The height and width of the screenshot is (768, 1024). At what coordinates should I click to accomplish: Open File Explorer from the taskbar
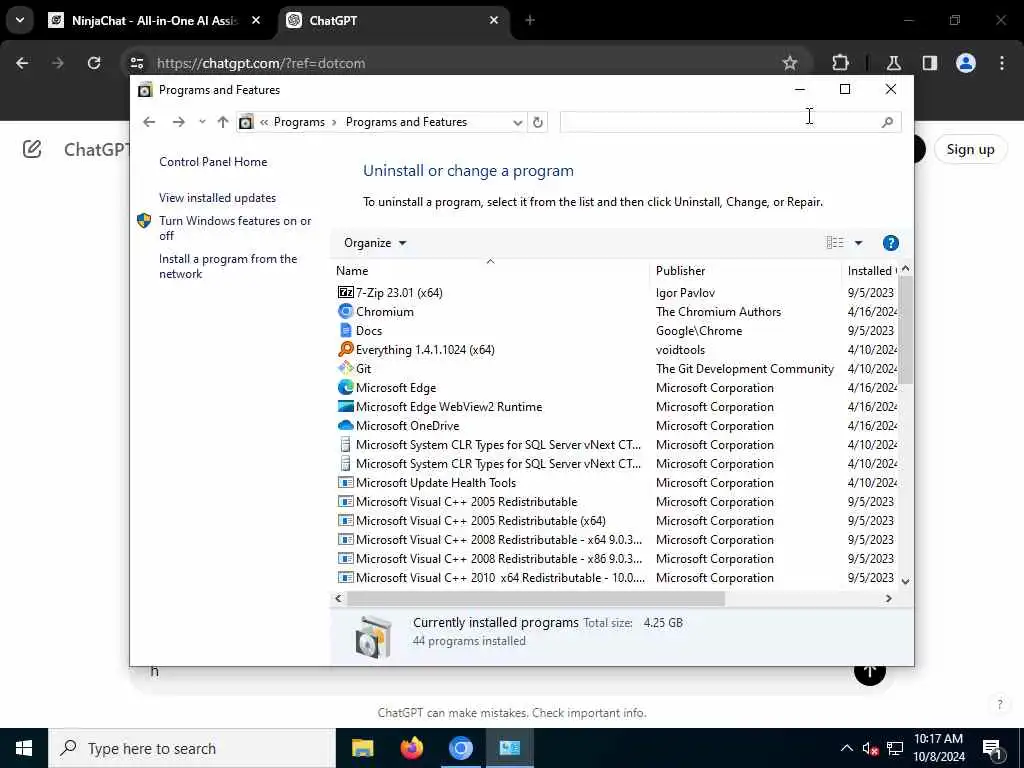(362, 748)
